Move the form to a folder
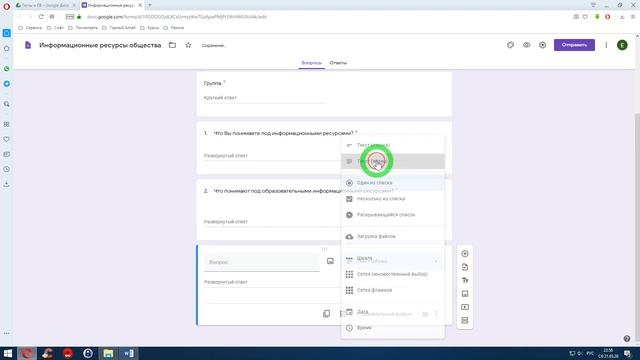The height and width of the screenshot is (360, 640). (172, 45)
